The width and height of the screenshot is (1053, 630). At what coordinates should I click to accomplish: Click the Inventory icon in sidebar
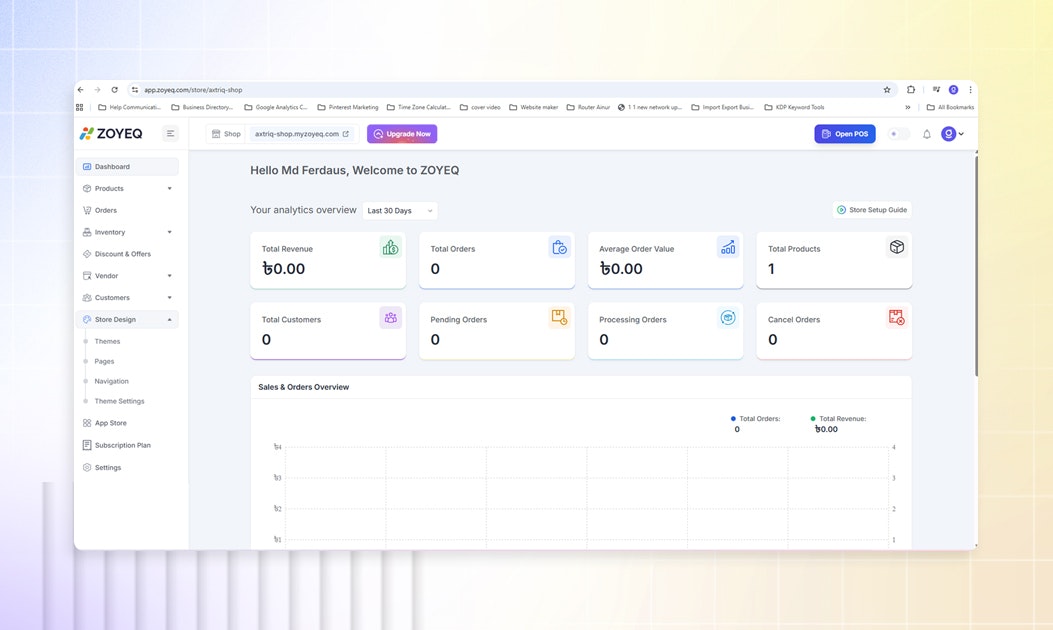coord(87,232)
